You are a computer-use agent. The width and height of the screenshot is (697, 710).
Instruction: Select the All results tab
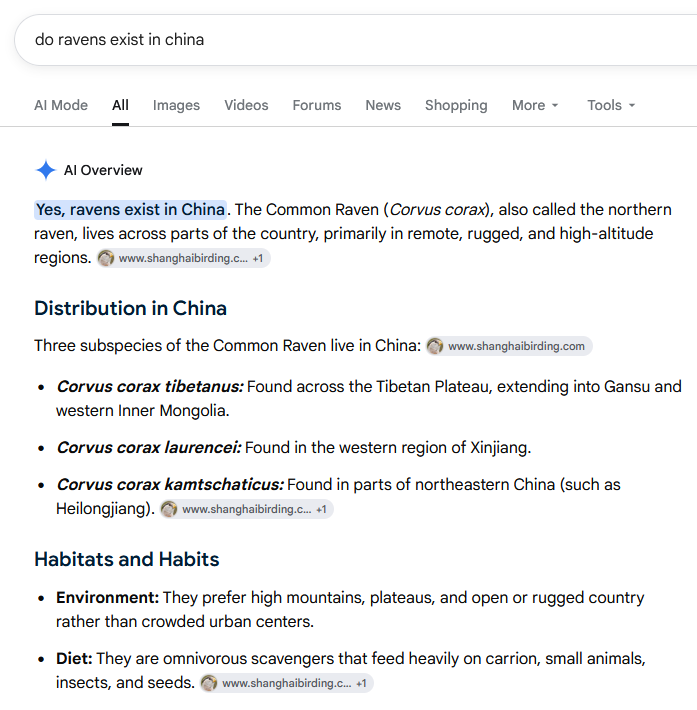pos(120,105)
